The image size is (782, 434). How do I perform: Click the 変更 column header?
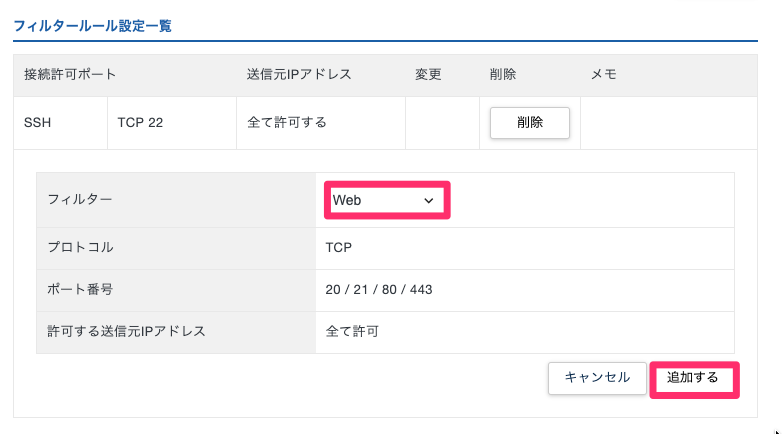point(428,75)
